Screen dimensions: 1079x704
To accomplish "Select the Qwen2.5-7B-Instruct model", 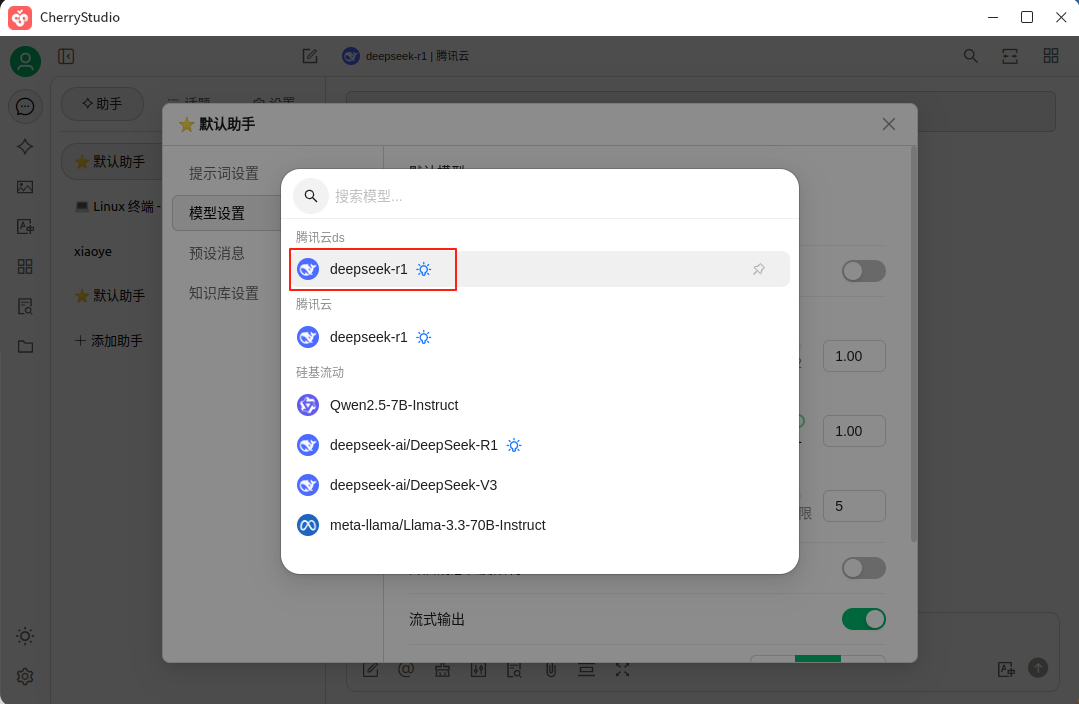I will pyautogui.click(x=394, y=405).
